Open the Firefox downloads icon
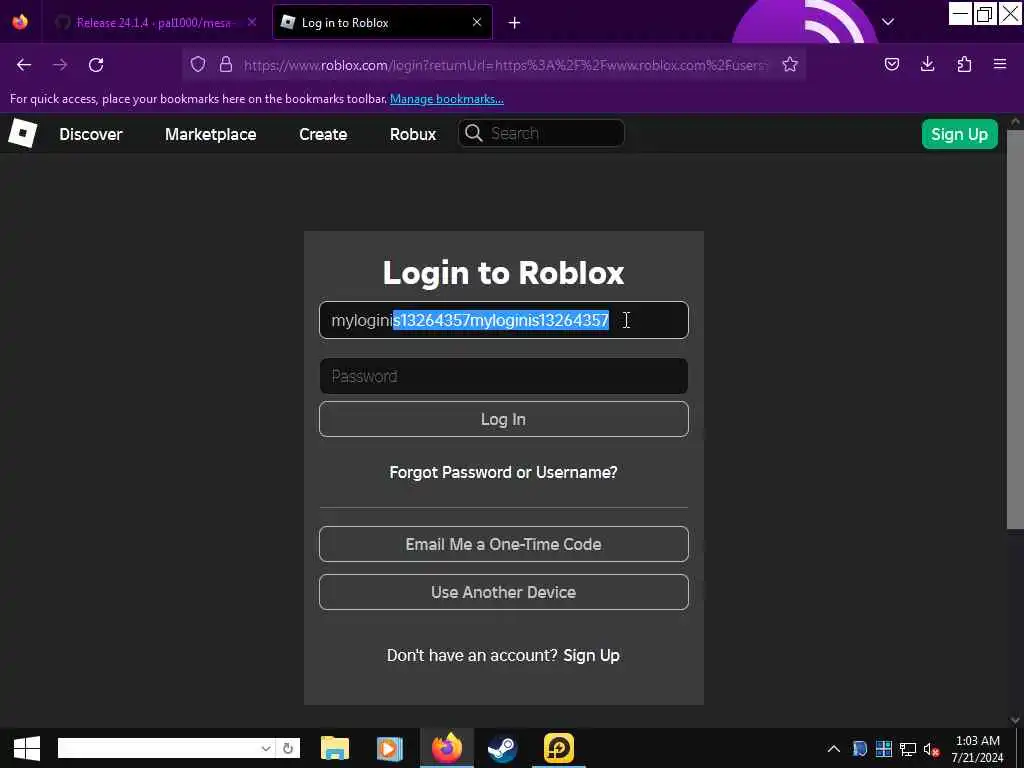 (927, 64)
